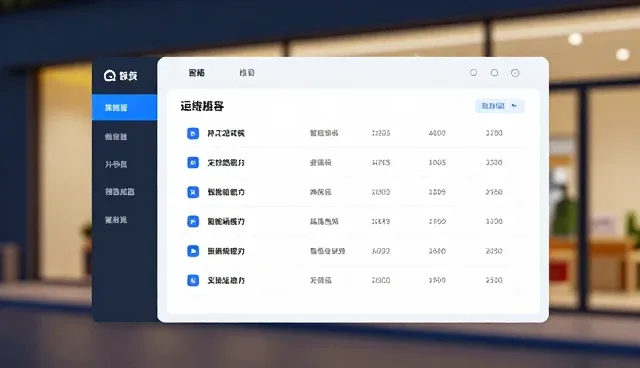Image resolution: width=640 pixels, height=368 pixels.
Task: Click the last circle icon at top right
Action: (515, 73)
